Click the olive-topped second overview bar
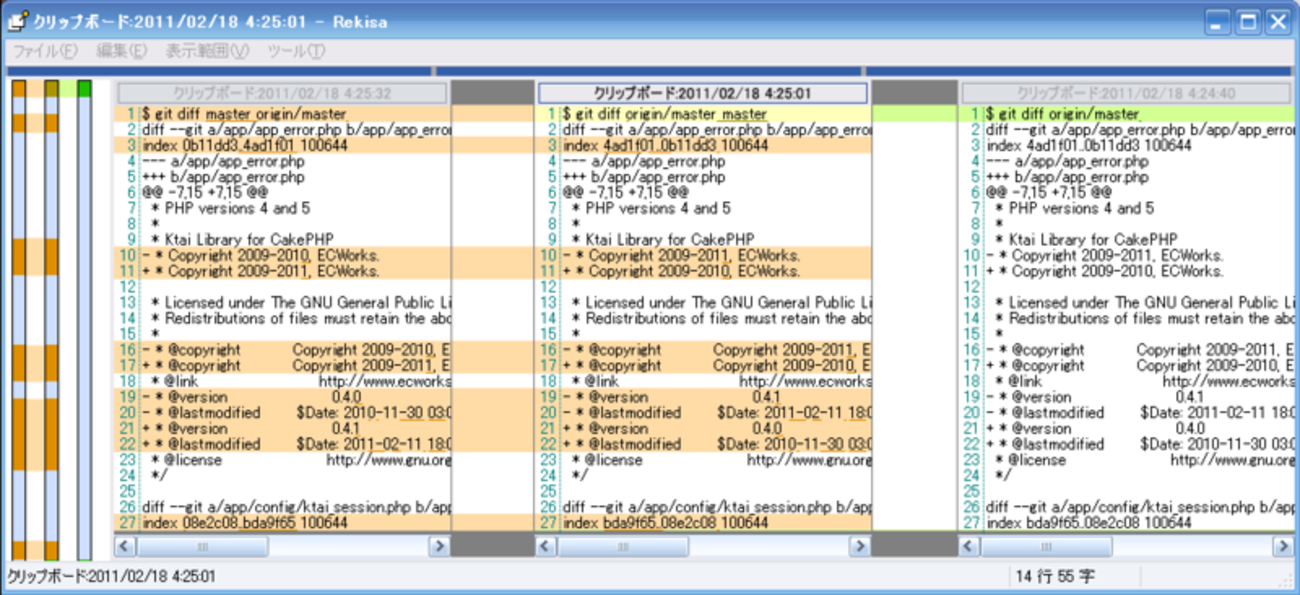This screenshot has height=595, width=1300. (x=52, y=320)
